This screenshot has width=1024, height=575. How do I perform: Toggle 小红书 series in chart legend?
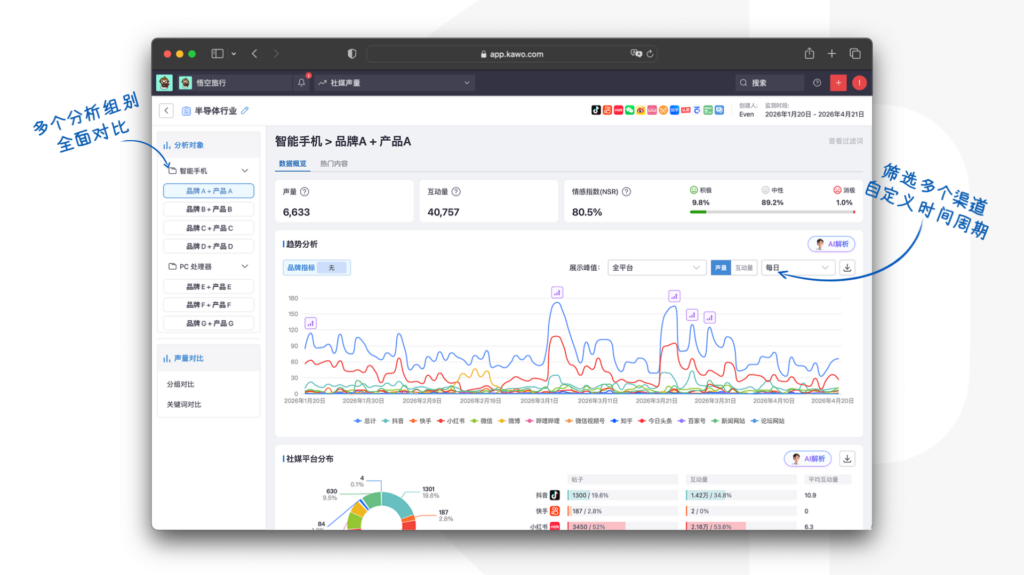coord(451,421)
